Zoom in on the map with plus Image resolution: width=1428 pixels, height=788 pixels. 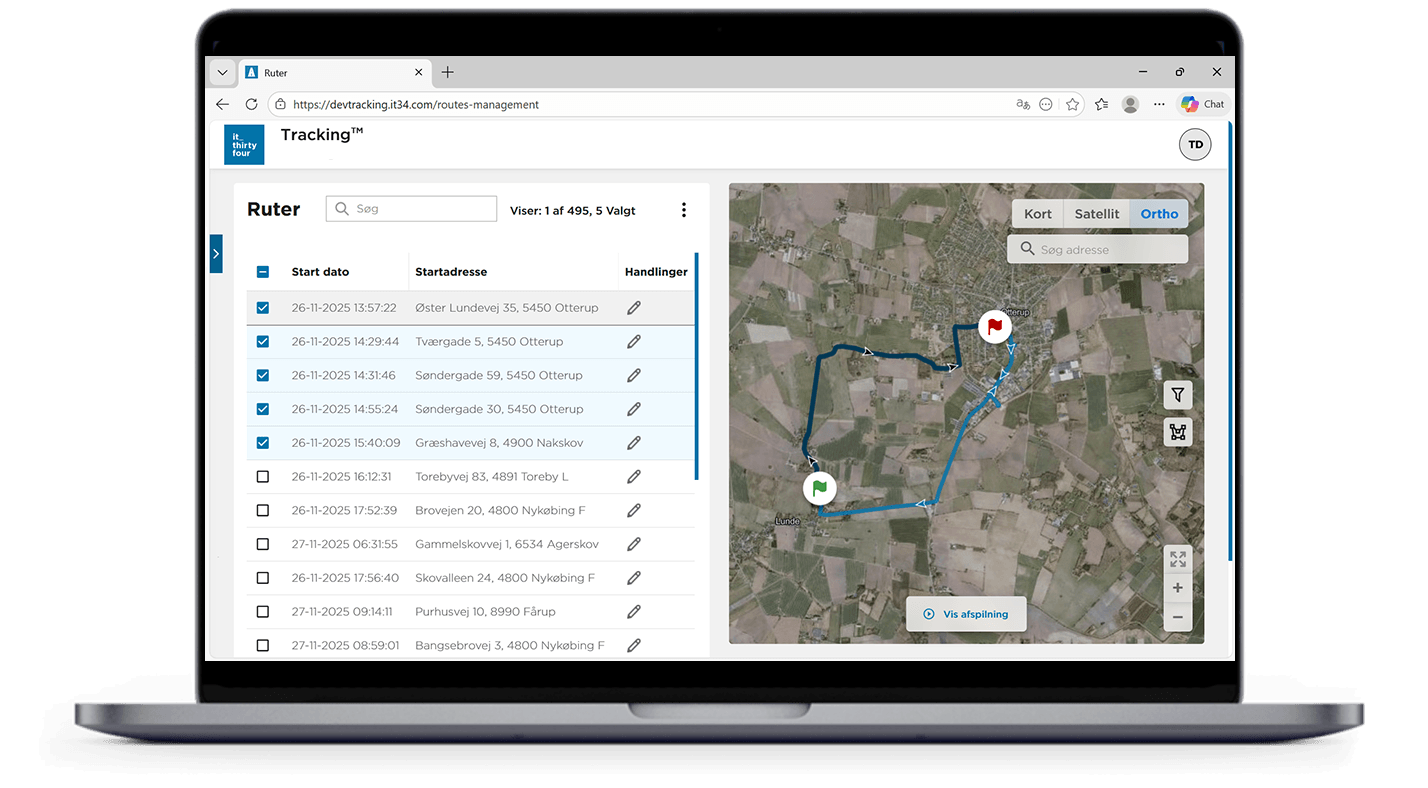coord(1178,588)
